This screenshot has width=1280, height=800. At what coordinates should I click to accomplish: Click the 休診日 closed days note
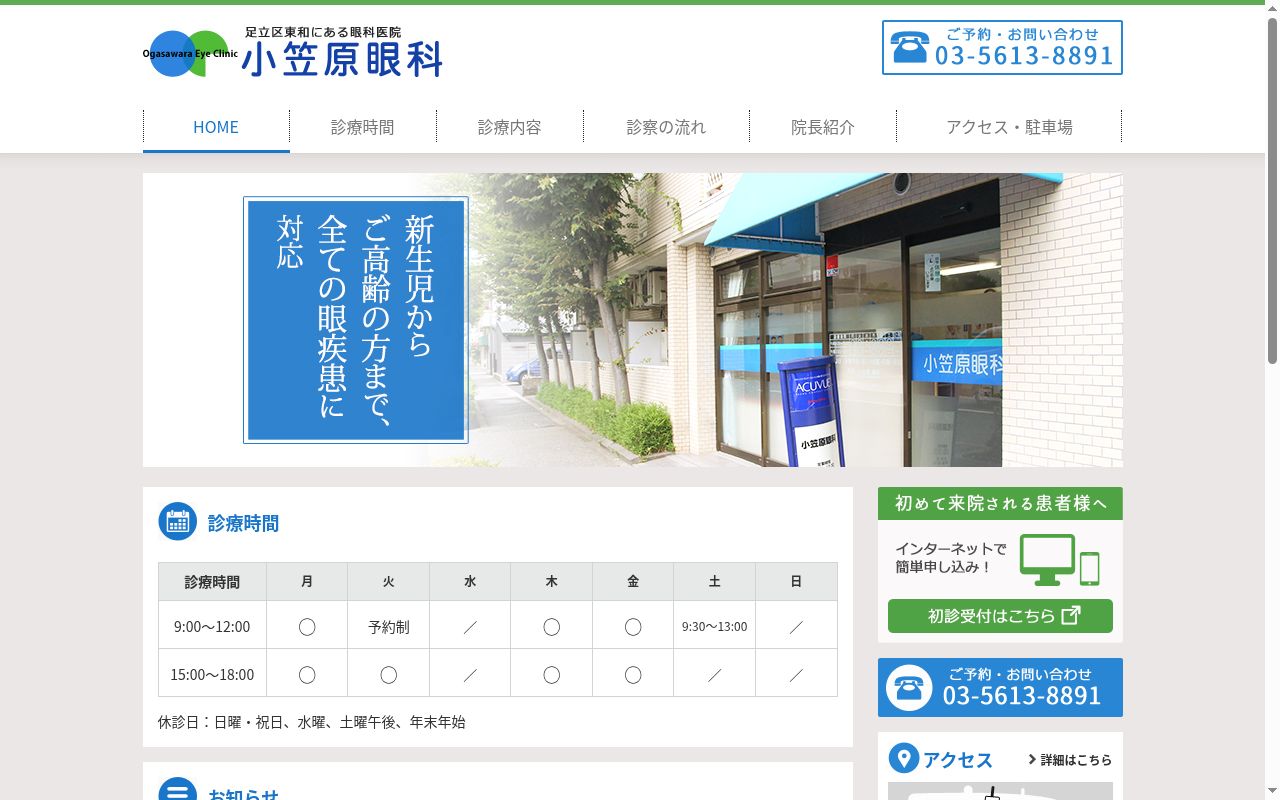[x=312, y=722]
